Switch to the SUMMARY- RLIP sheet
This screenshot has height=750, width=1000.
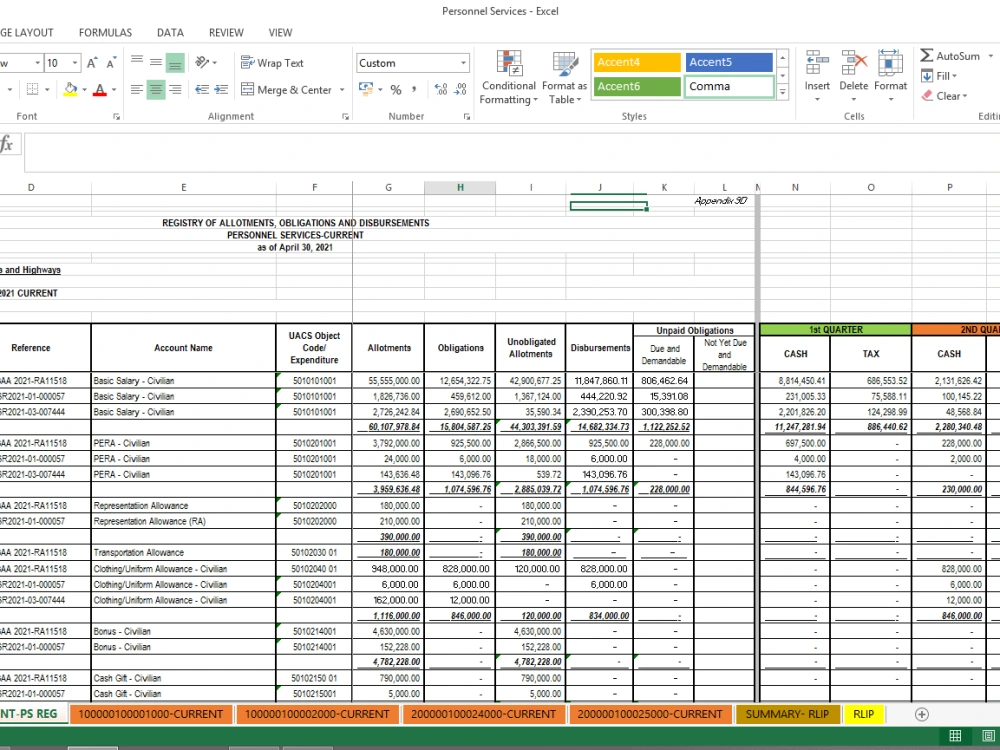[787, 714]
